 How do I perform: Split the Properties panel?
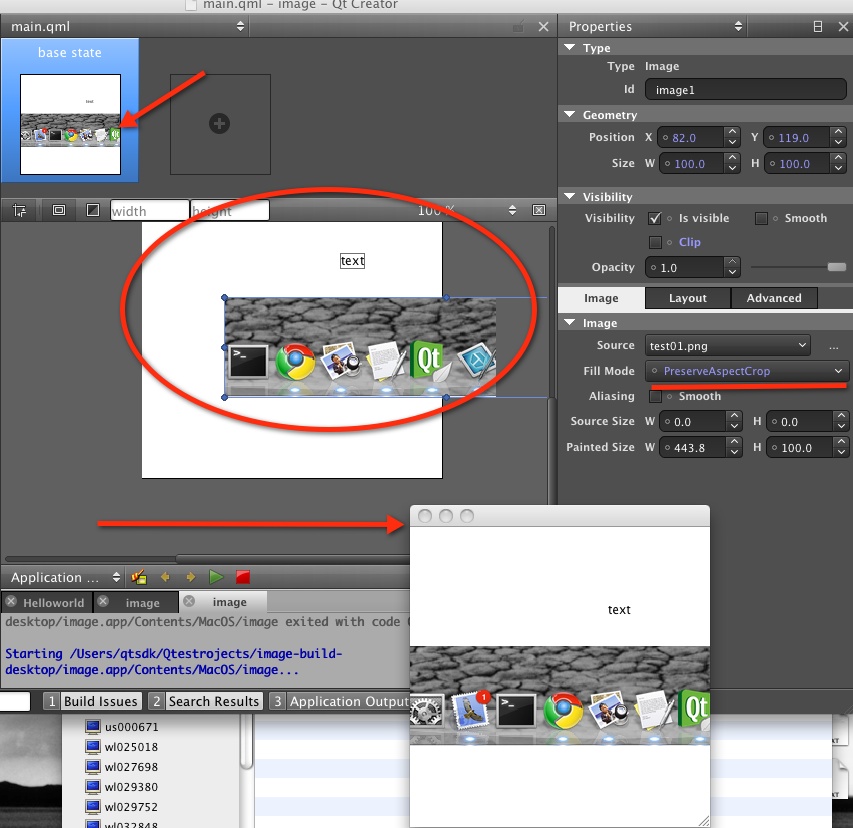pyautogui.click(x=818, y=26)
